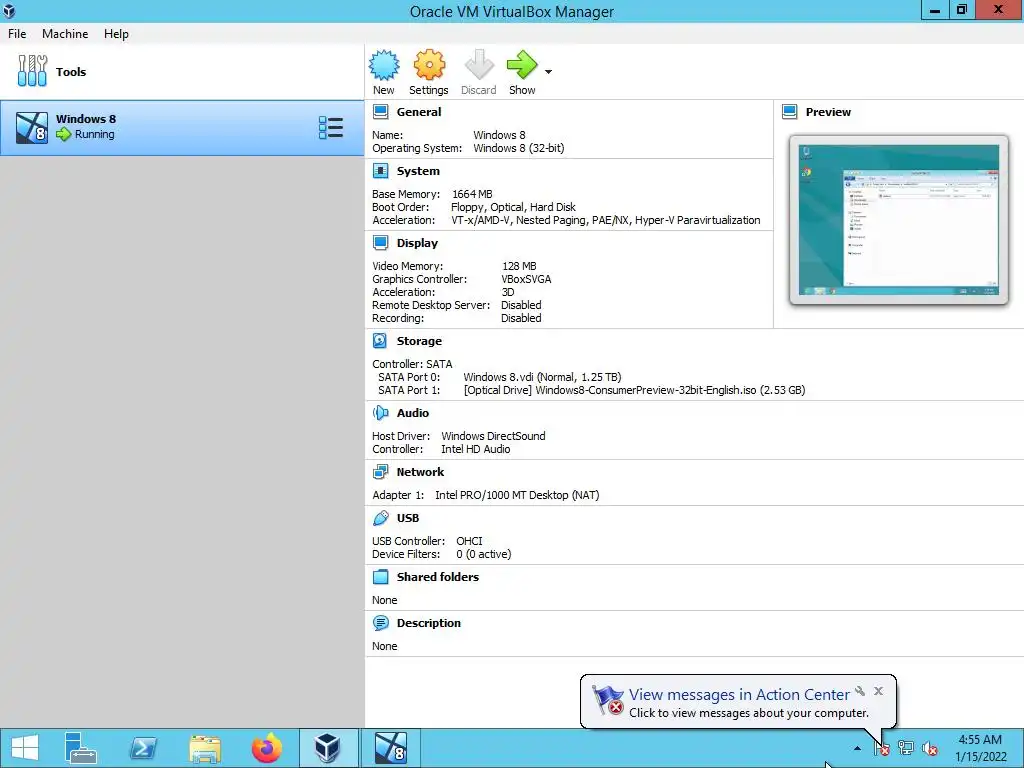The image size is (1024, 768).
Task: Click the wrench icon in the notification balloon
Action: [x=860, y=691]
